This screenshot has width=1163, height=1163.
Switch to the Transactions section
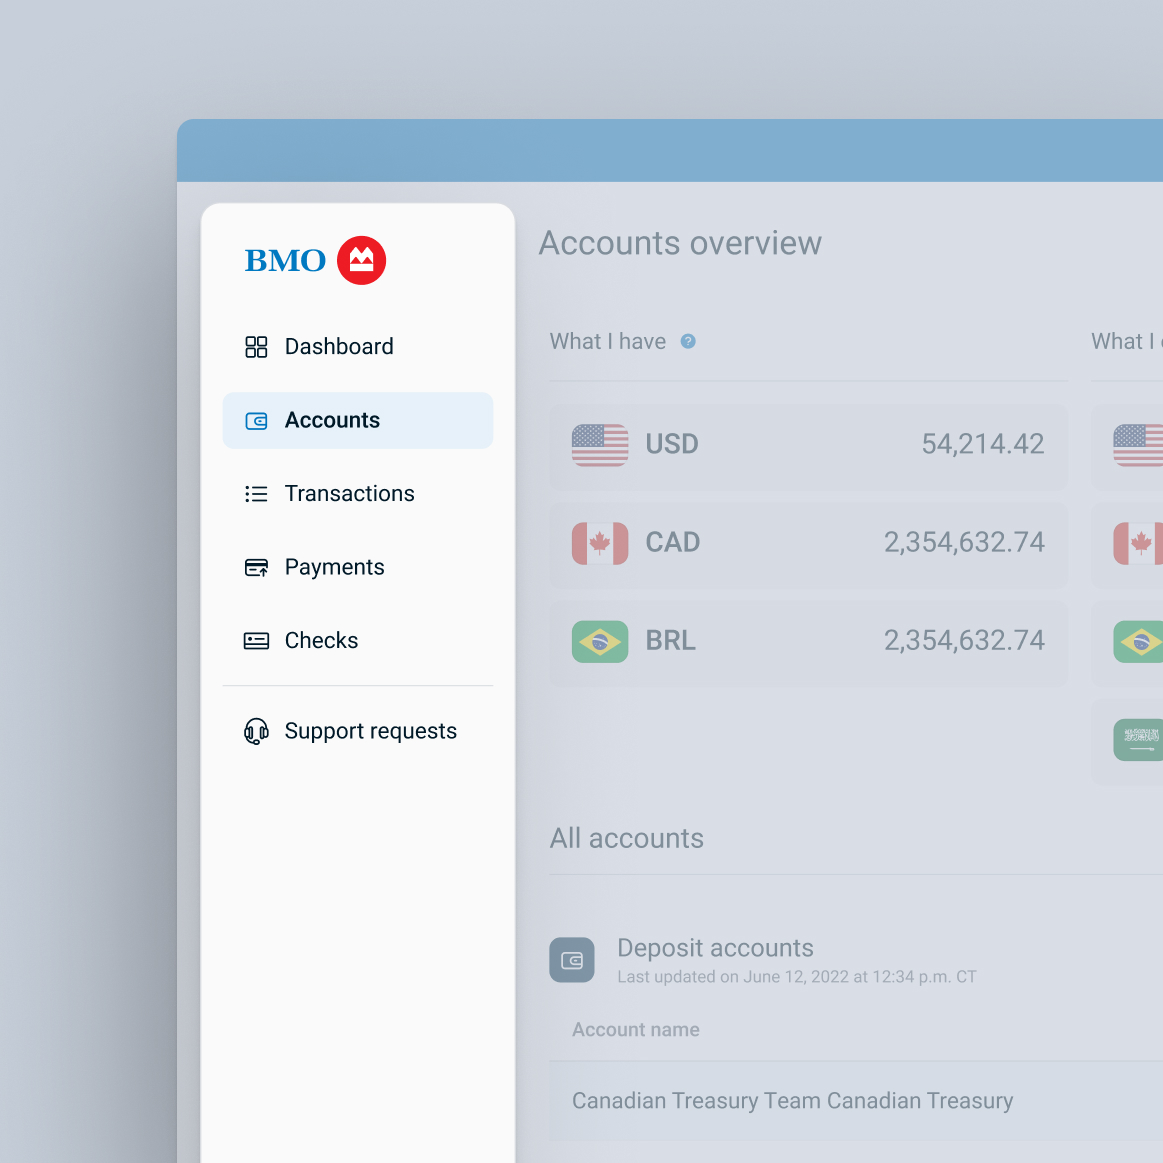pos(350,493)
